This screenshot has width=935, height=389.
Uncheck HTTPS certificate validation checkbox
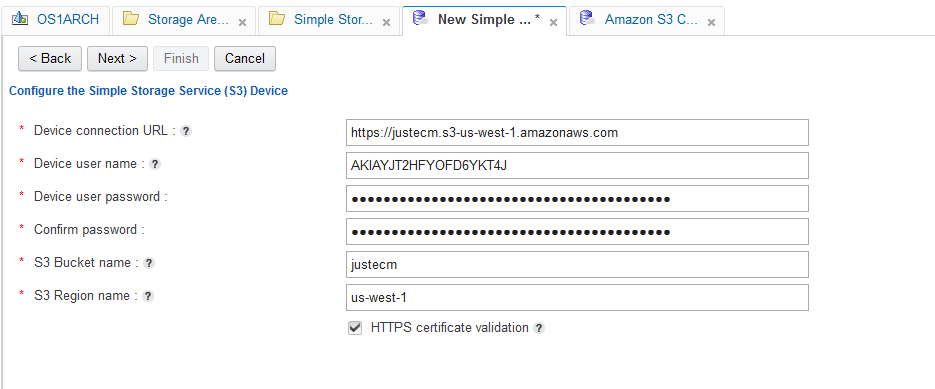355,328
